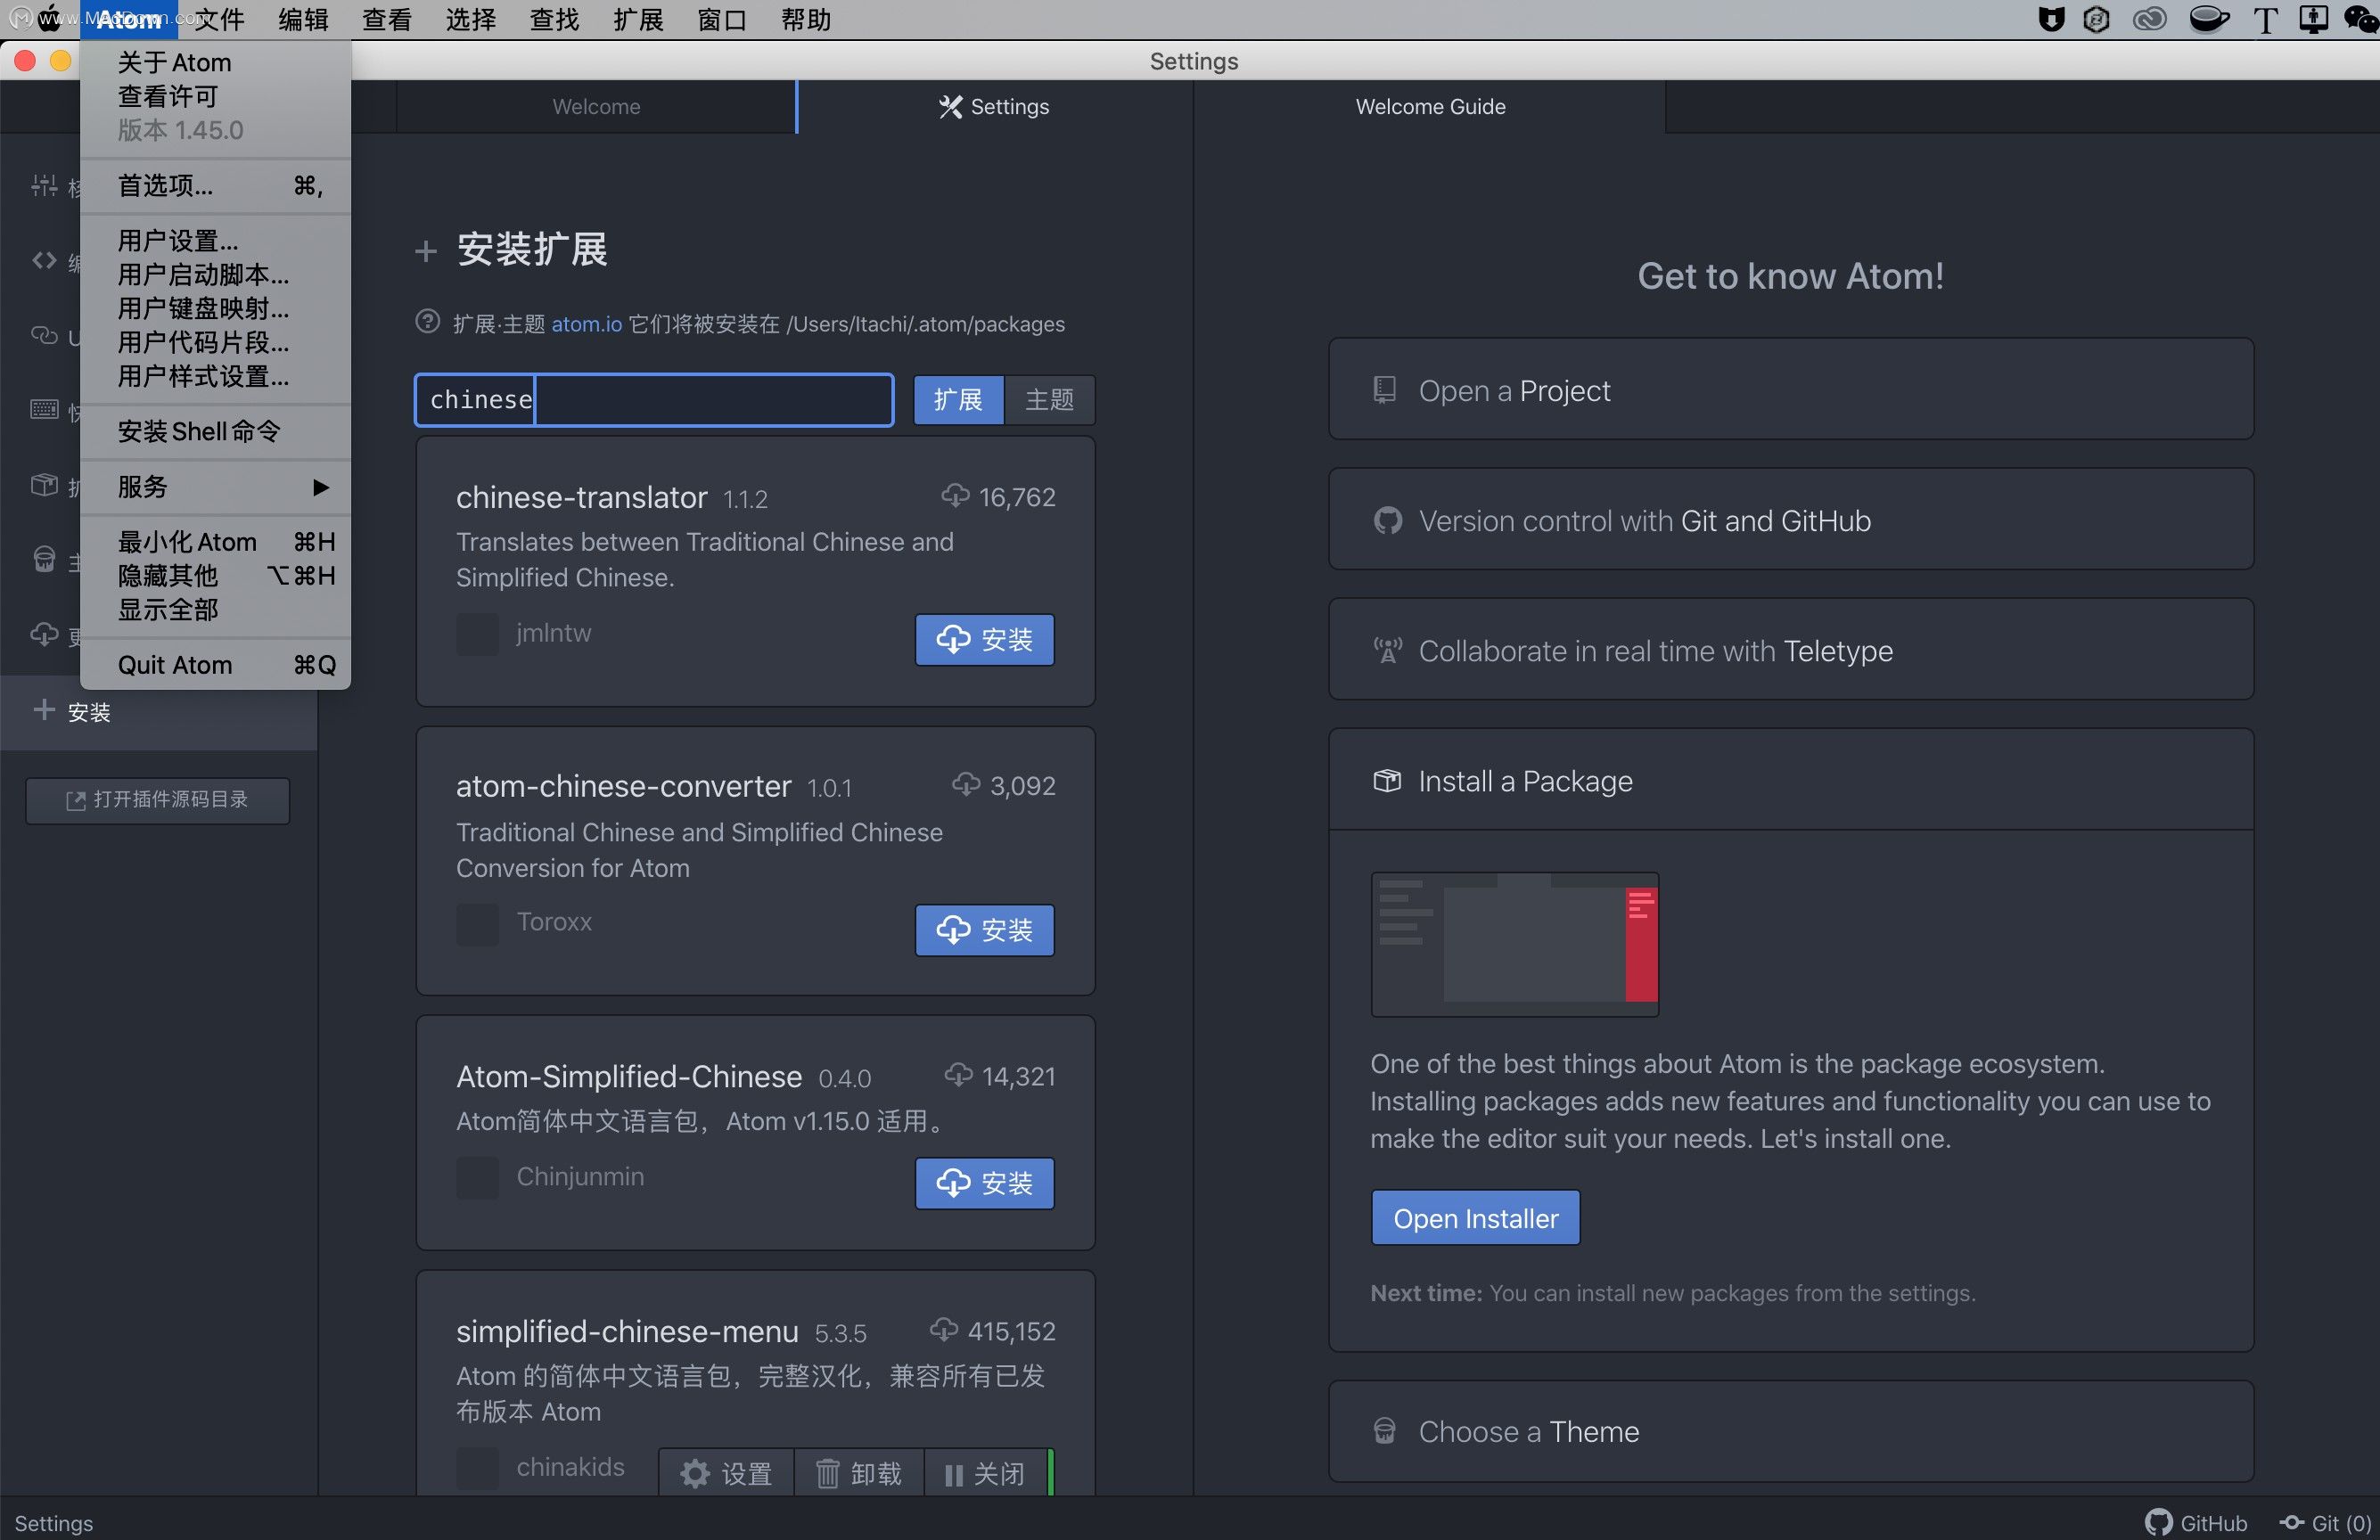Switch to the Settings tab

[x=994, y=106]
